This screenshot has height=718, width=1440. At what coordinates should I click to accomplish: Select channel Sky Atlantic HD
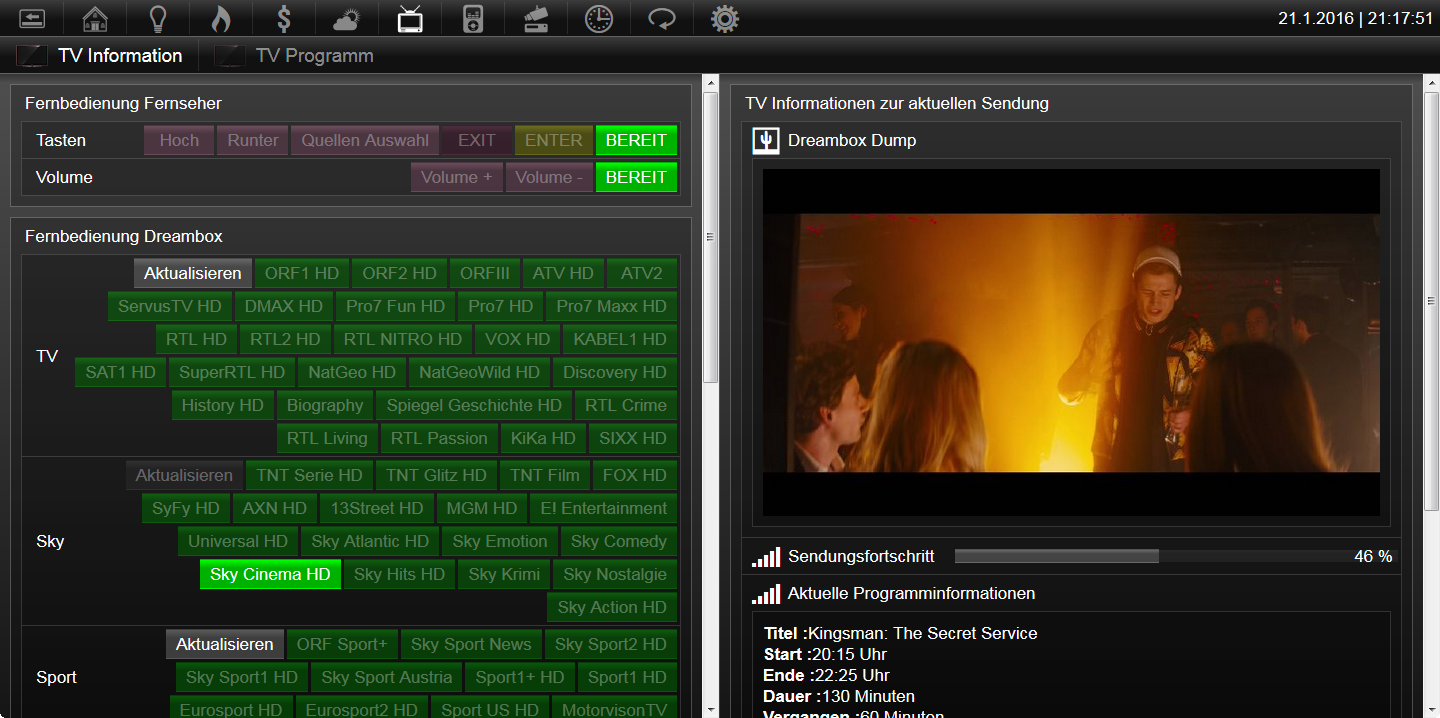(370, 541)
